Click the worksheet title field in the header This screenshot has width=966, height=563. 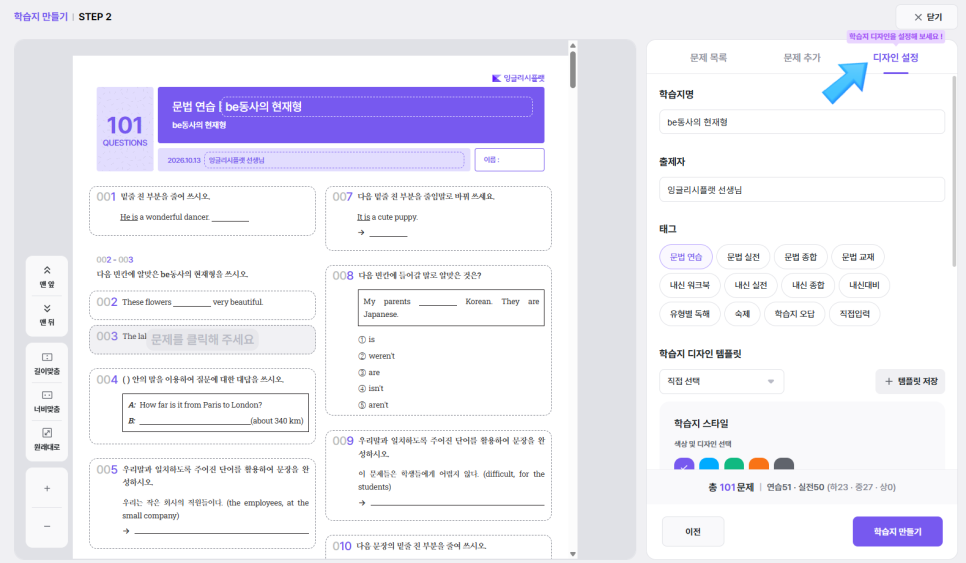click(x=376, y=107)
